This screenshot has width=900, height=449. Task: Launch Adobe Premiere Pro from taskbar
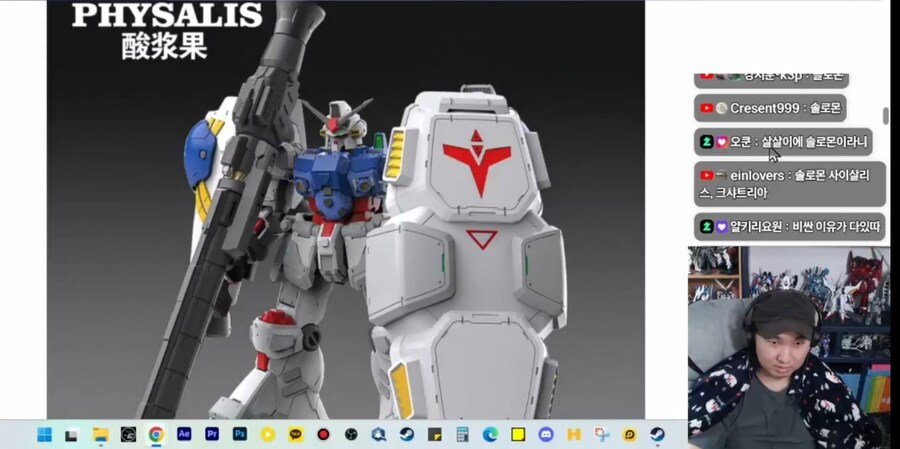[212, 435]
